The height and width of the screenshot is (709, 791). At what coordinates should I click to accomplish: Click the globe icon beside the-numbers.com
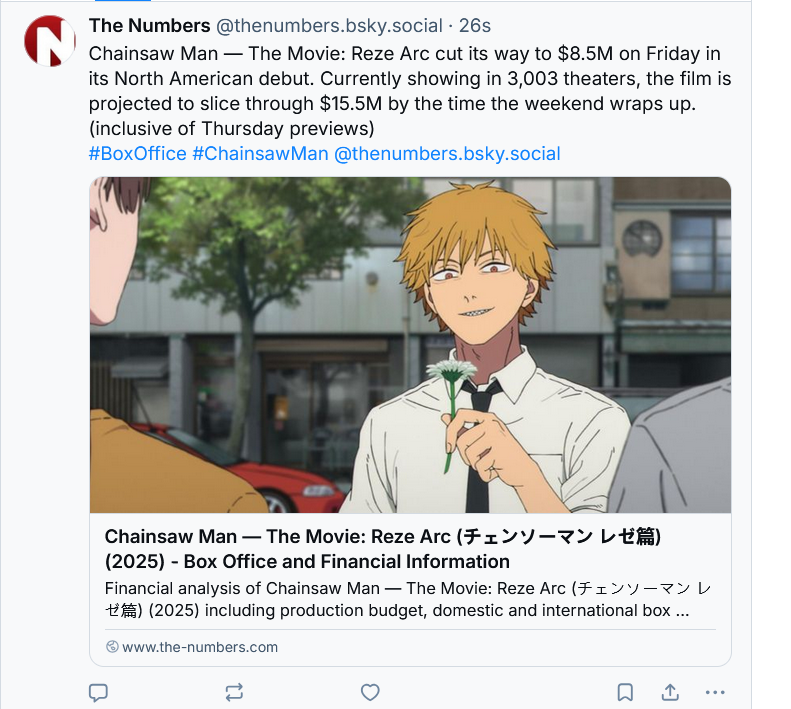tap(112, 647)
